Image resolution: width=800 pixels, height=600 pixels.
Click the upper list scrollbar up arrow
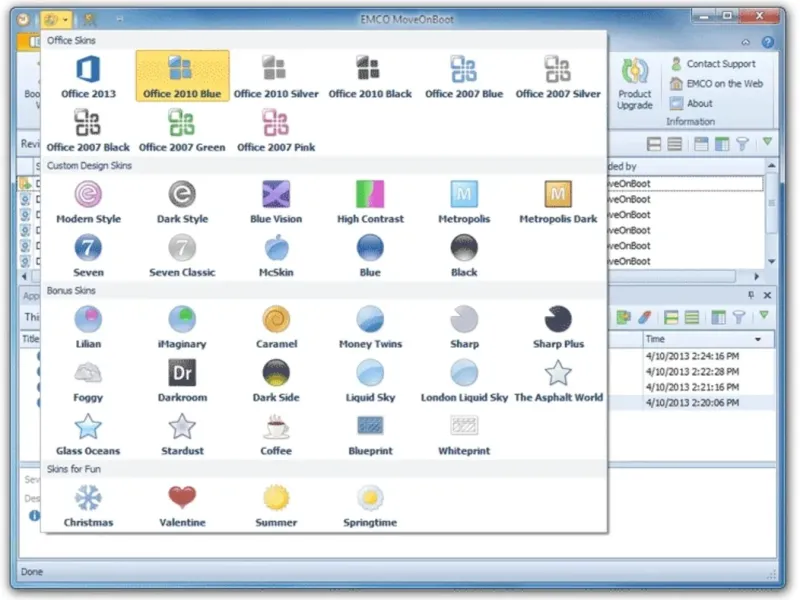771,166
